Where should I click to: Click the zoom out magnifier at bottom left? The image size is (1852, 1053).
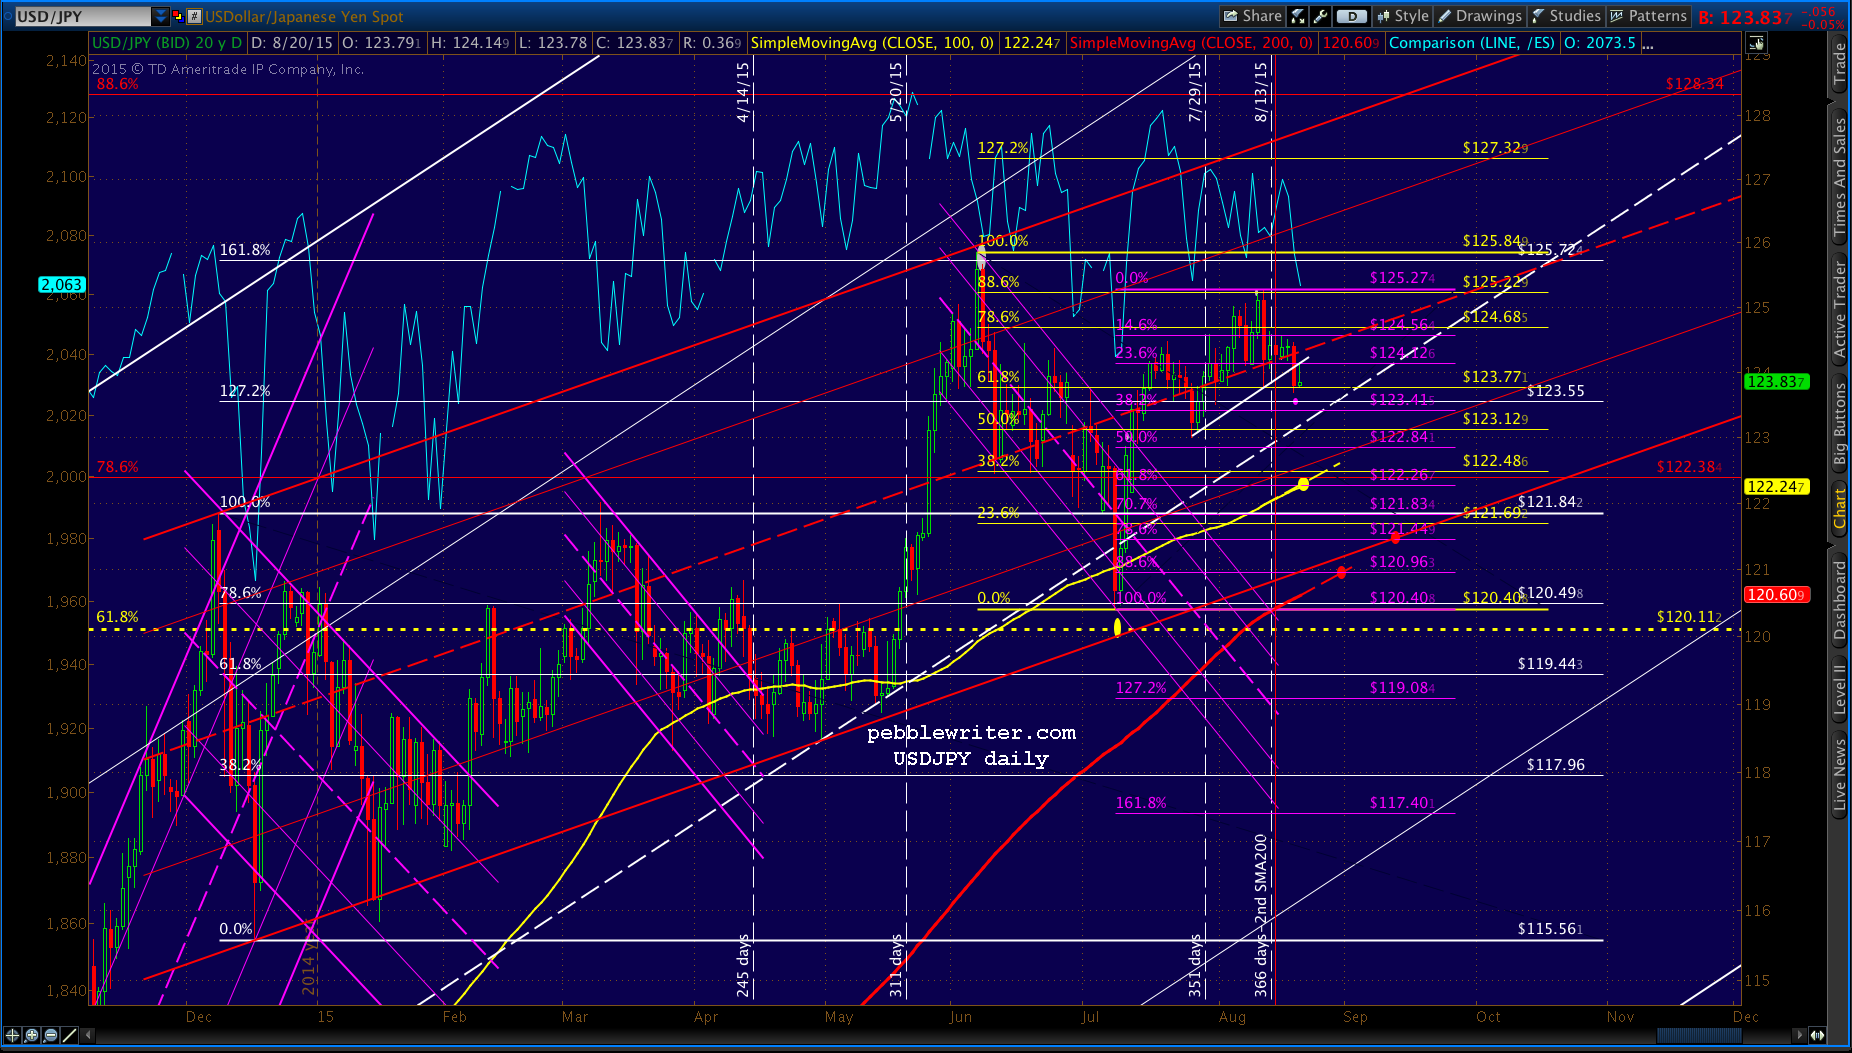click(x=50, y=1035)
